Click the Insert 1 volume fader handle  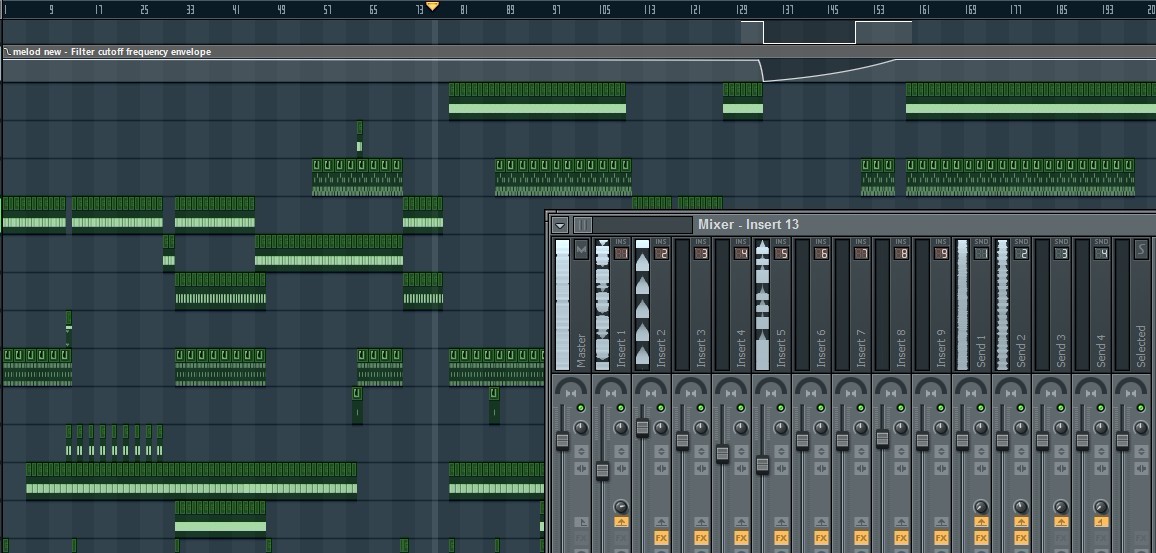(x=602, y=469)
